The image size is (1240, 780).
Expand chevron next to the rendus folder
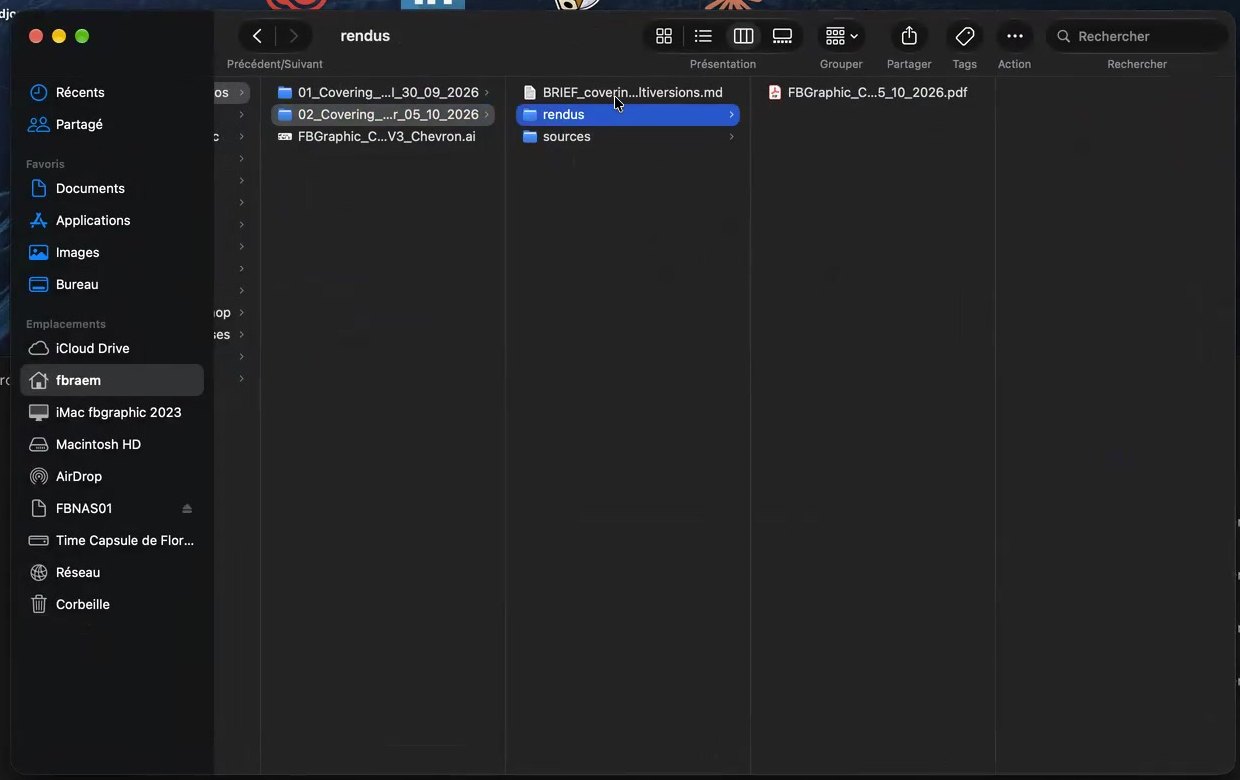(731, 114)
